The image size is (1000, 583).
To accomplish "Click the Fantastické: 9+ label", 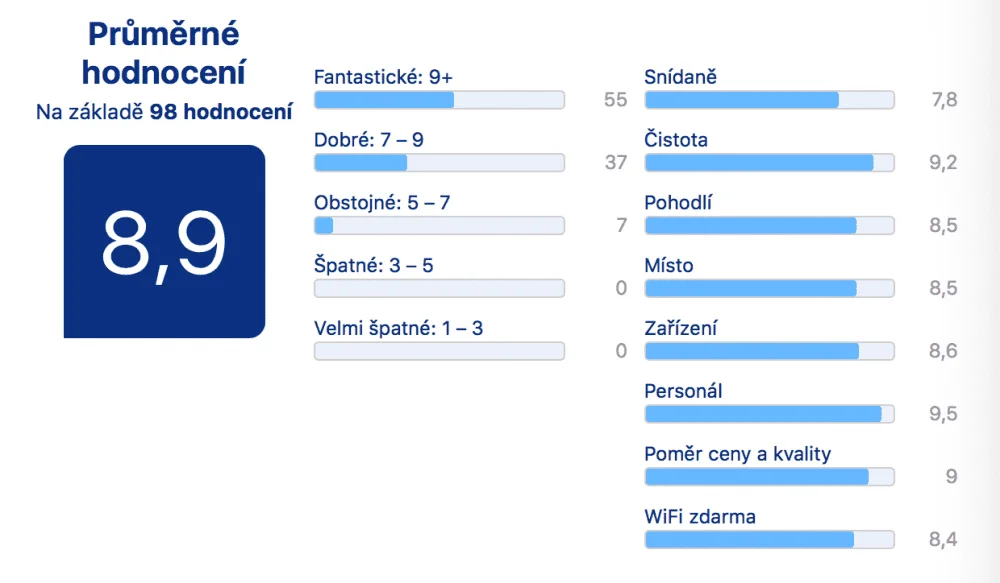I will (x=383, y=77).
